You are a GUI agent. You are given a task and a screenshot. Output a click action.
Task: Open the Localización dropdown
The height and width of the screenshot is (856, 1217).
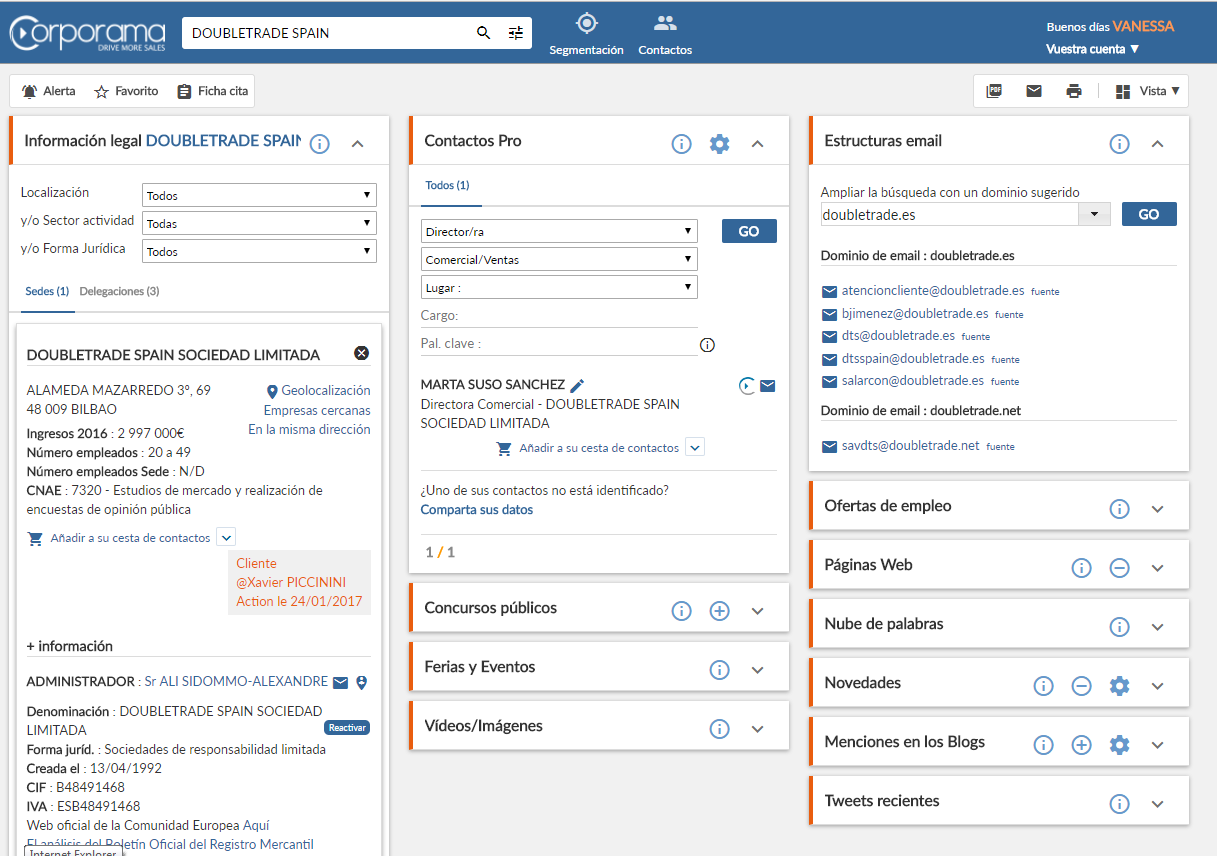[x=259, y=195]
